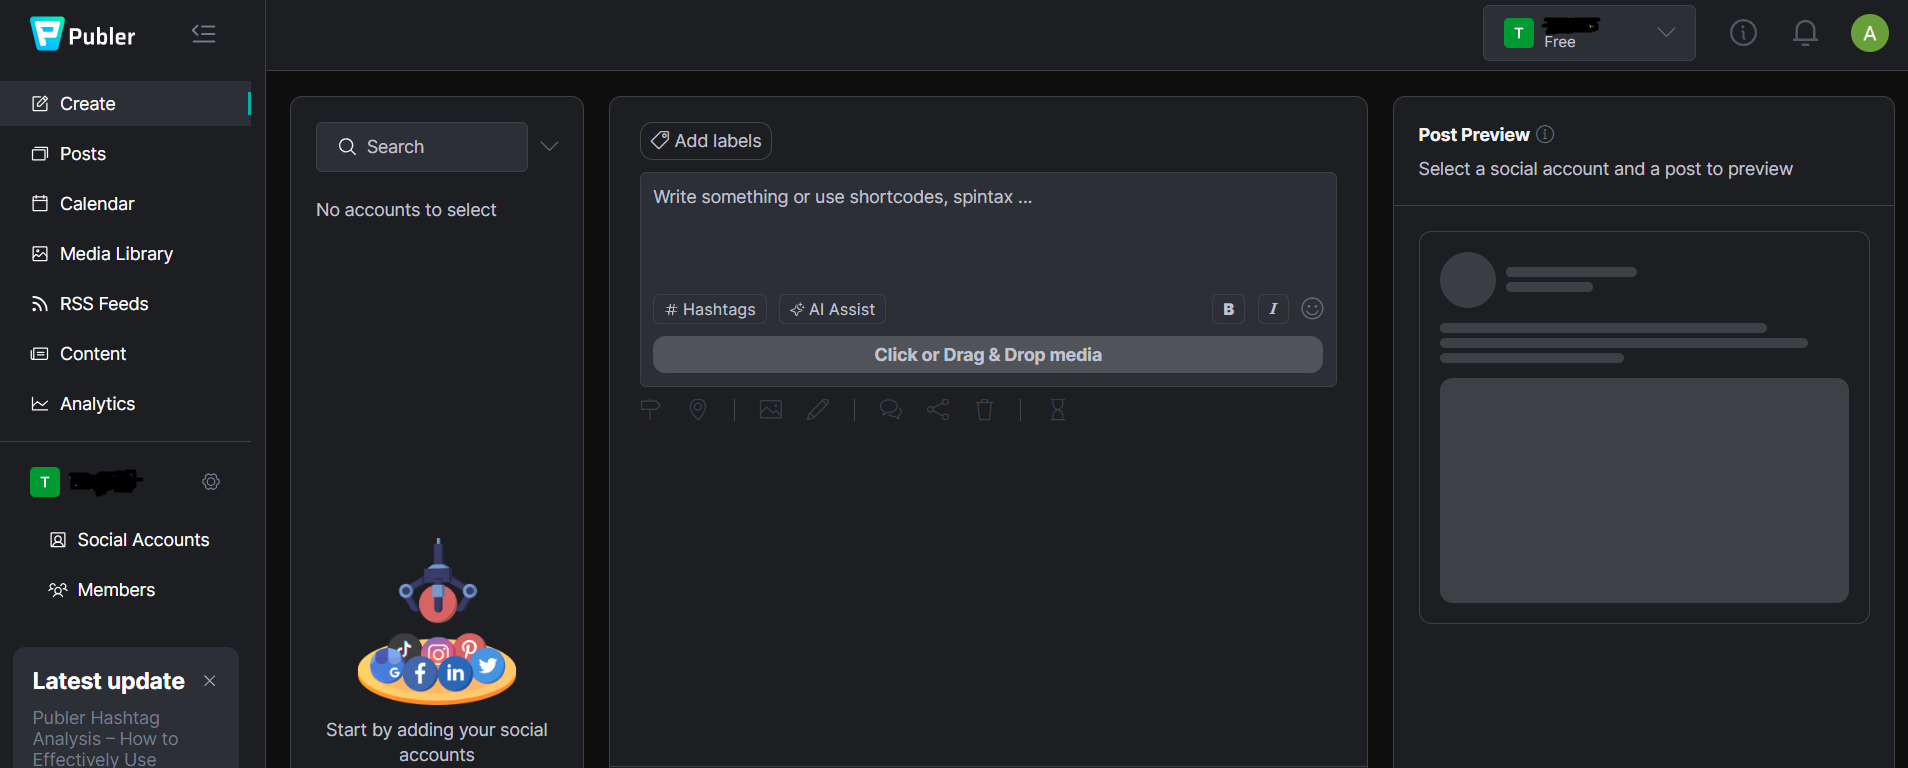Click the hourglass icon below editor
This screenshot has height=768, width=1908.
click(1057, 410)
